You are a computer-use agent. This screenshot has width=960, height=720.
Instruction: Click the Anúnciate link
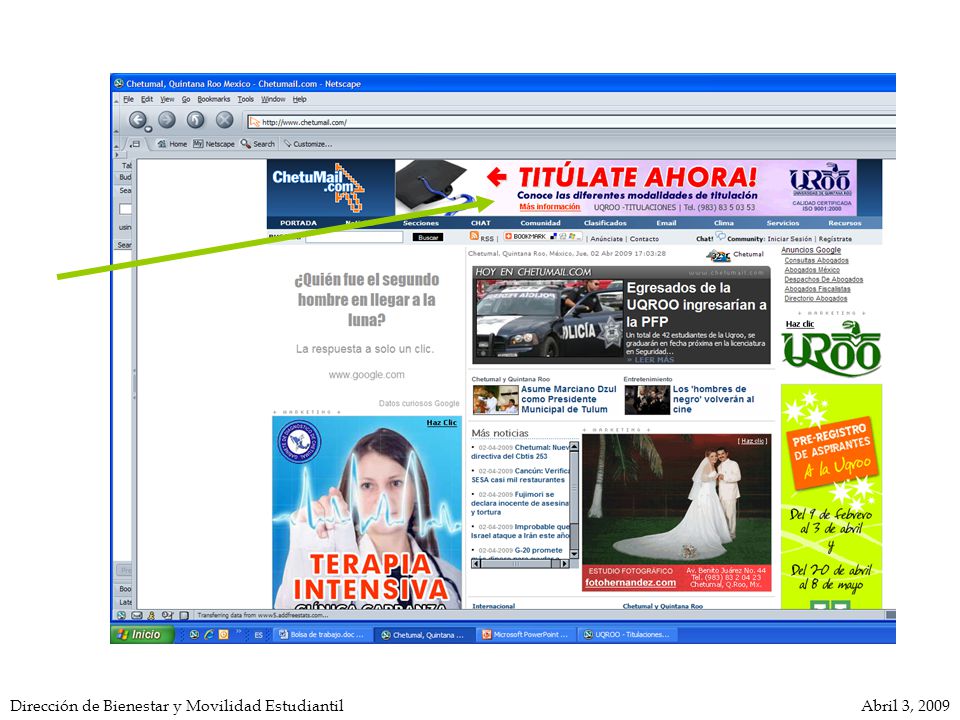(607, 239)
